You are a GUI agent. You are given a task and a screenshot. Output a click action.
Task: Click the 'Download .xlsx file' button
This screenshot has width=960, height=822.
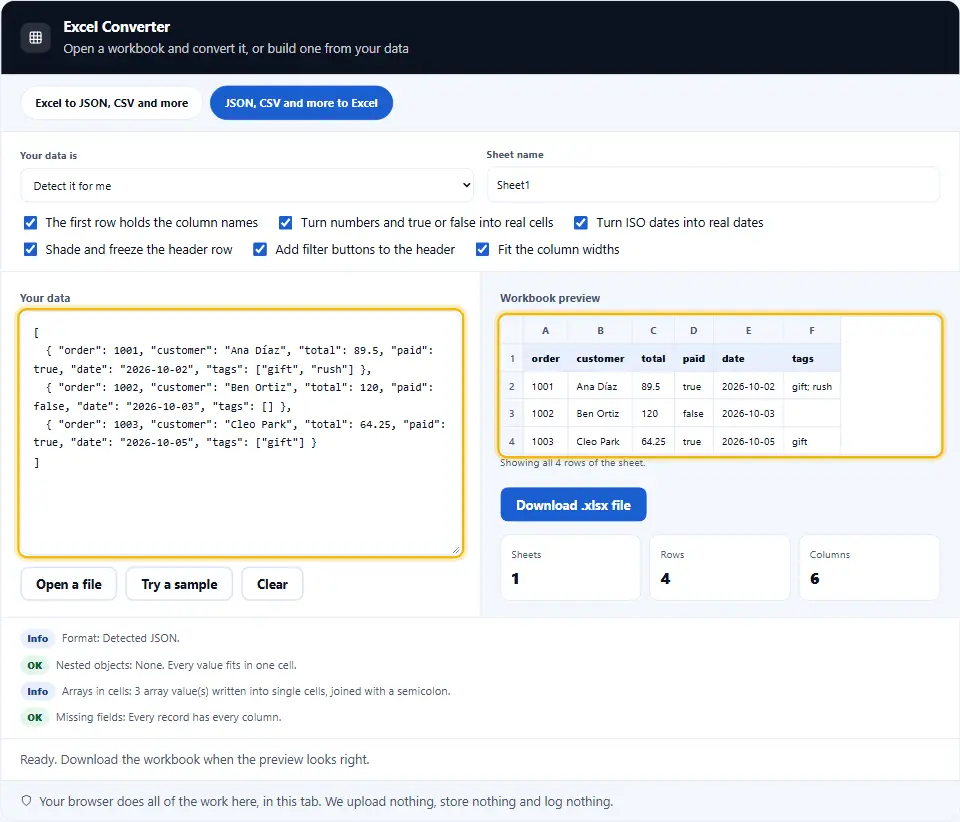(x=573, y=505)
